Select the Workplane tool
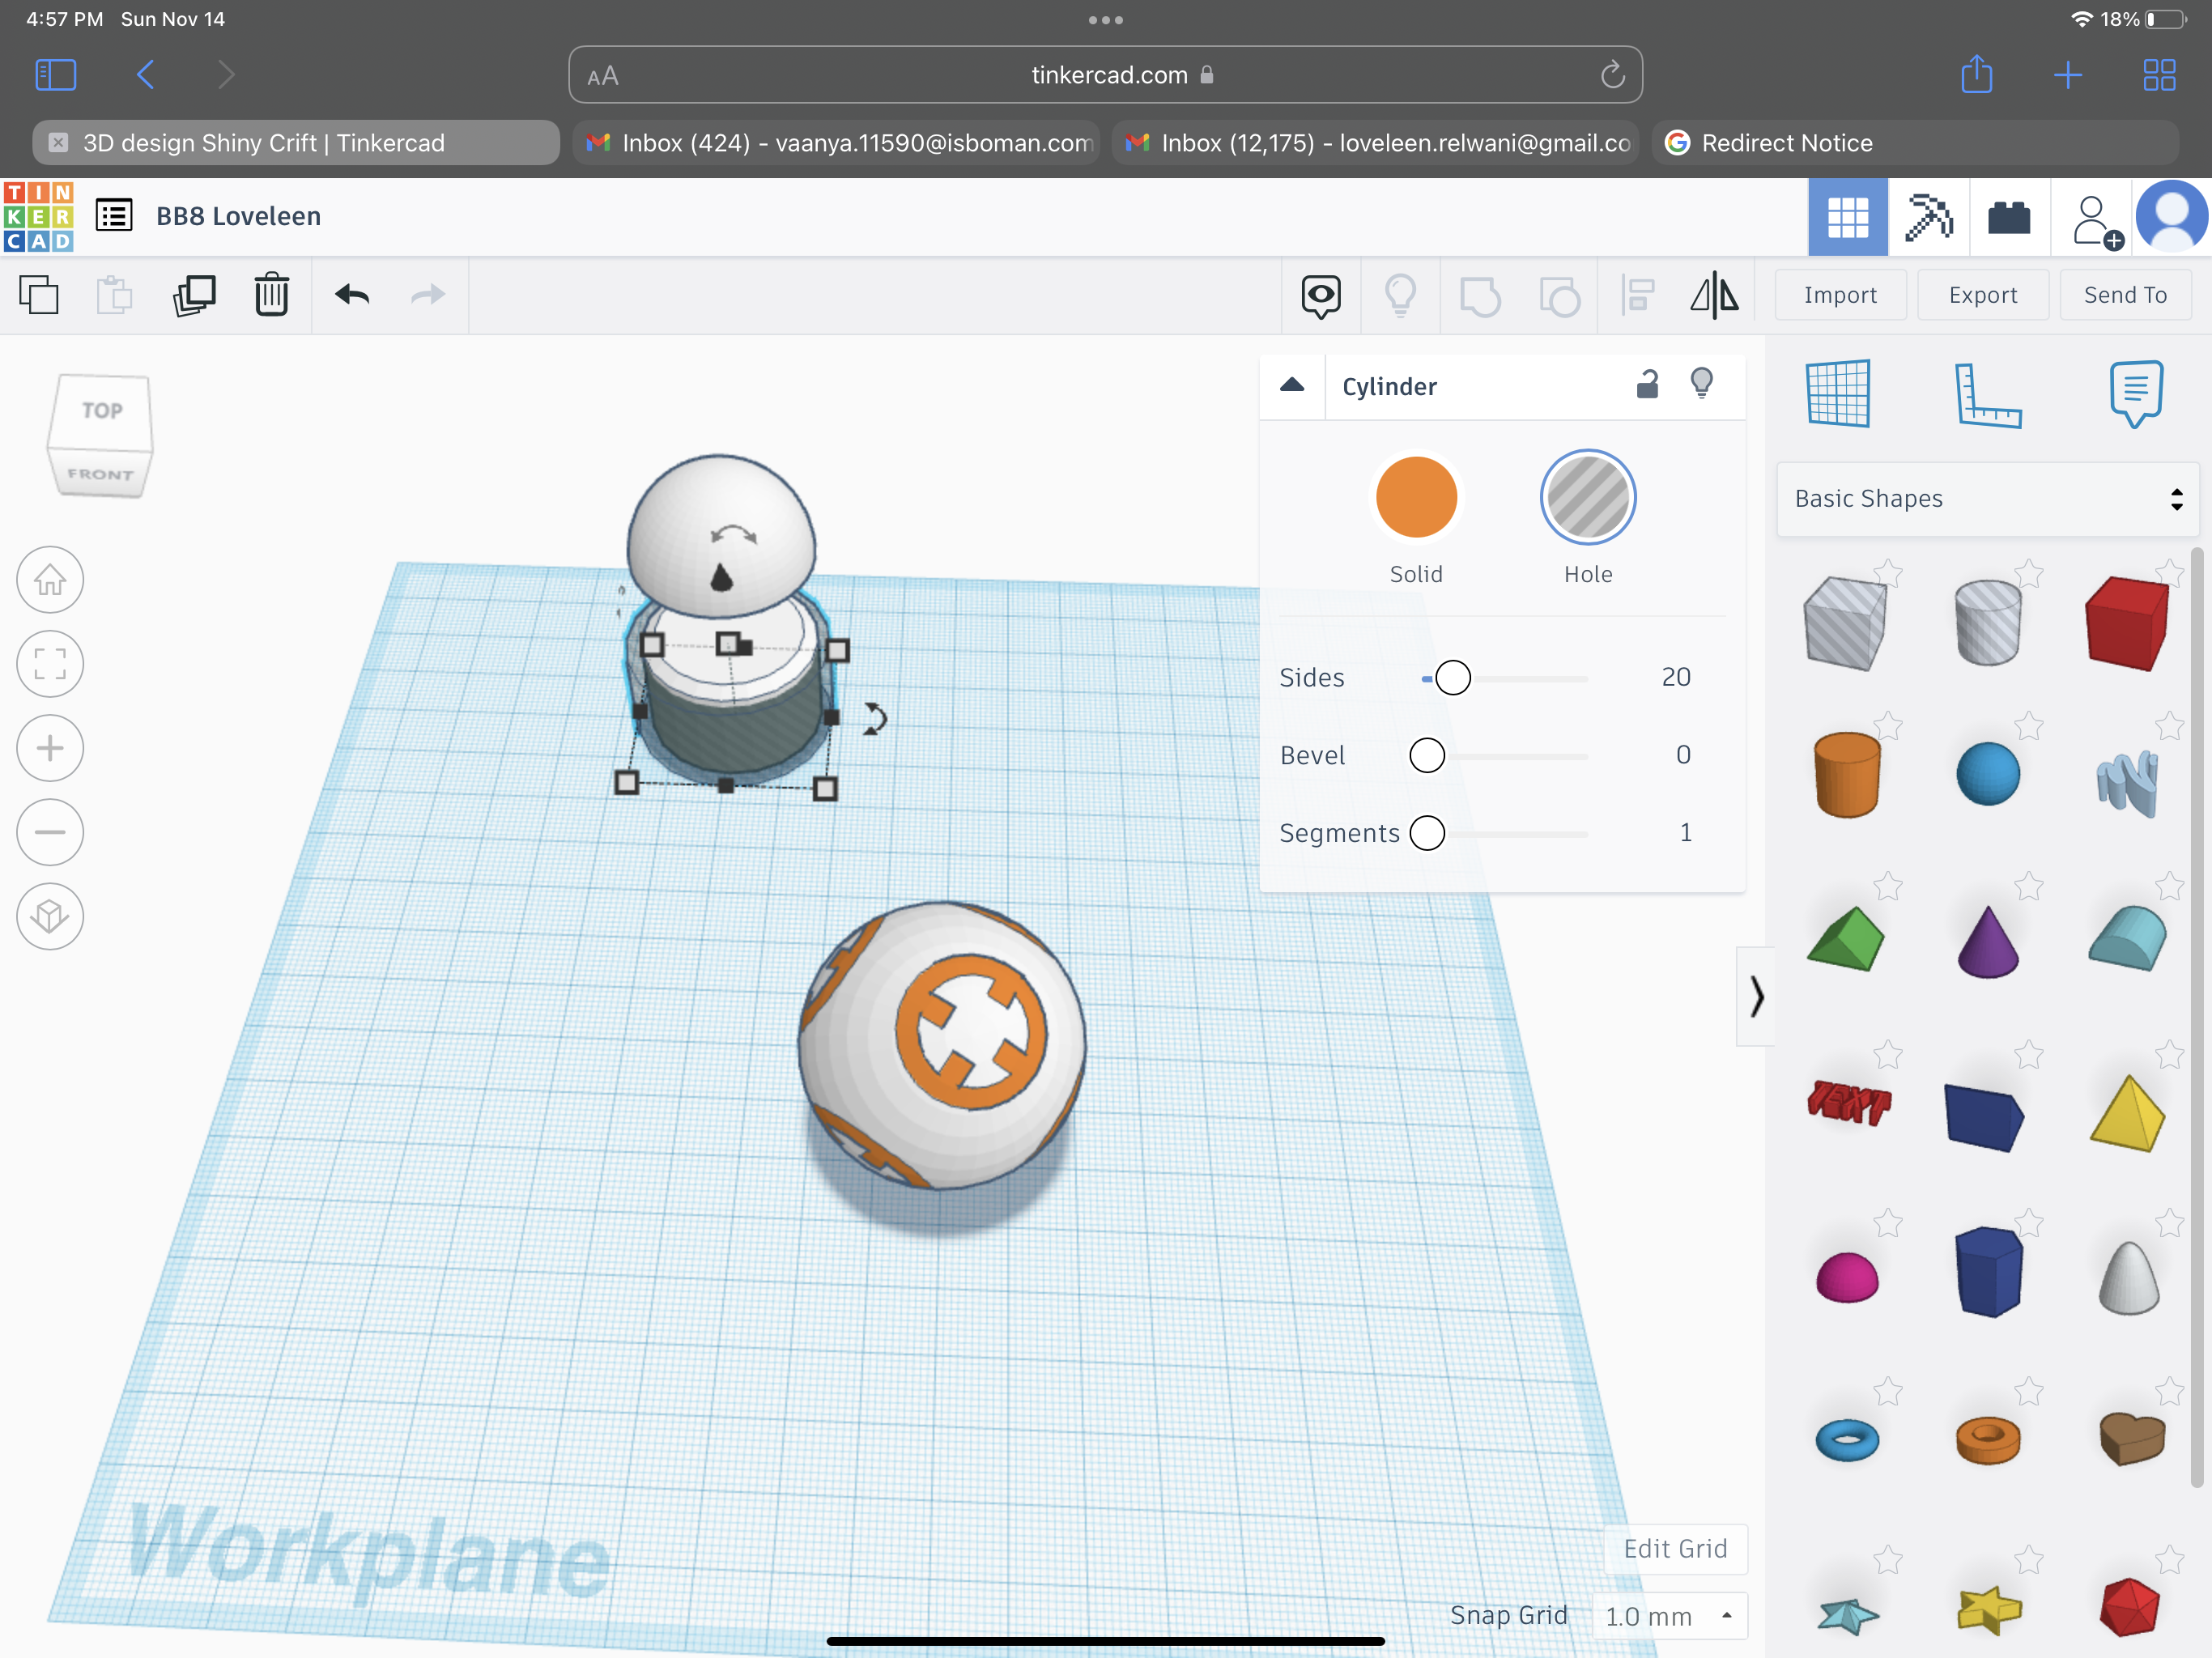The height and width of the screenshot is (1658, 2212). click(1838, 393)
